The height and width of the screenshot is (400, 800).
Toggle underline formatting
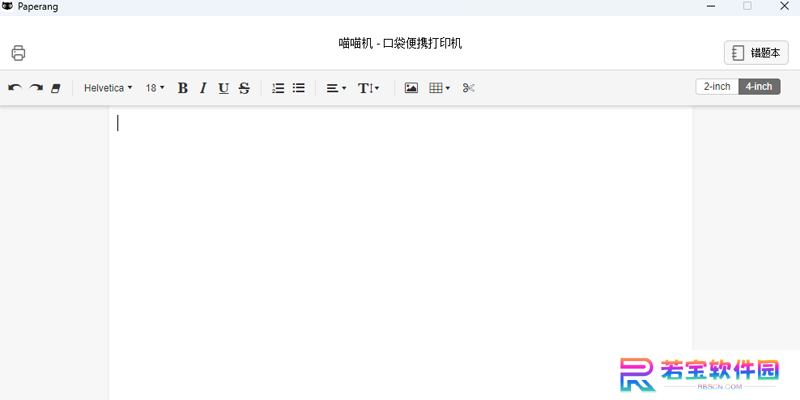pyautogui.click(x=223, y=88)
